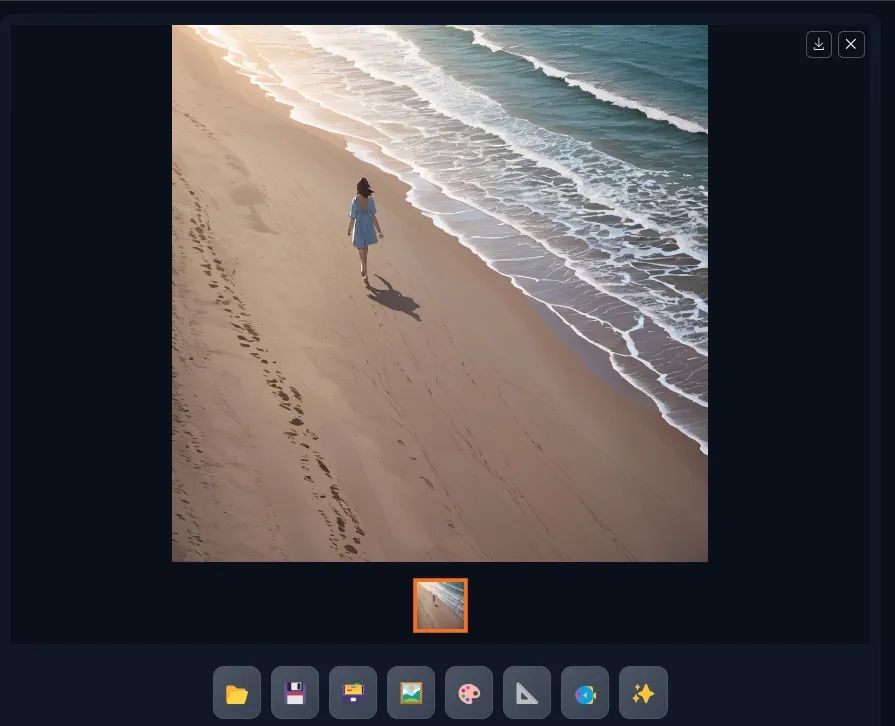The height and width of the screenshot is (726, 895).
Task: Close the image preview panel
Action: 851,45
